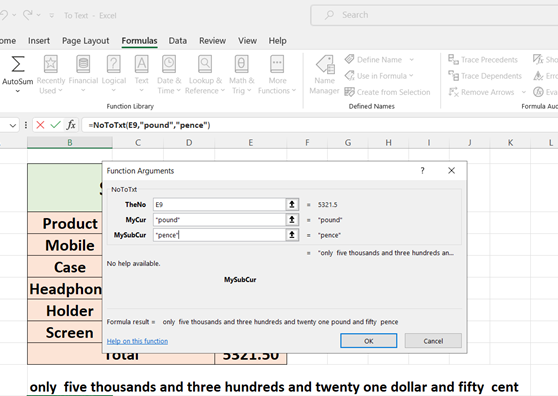Click the Insert Function fx icon
The height and width of the screenshot is (396, 558).
71,125
